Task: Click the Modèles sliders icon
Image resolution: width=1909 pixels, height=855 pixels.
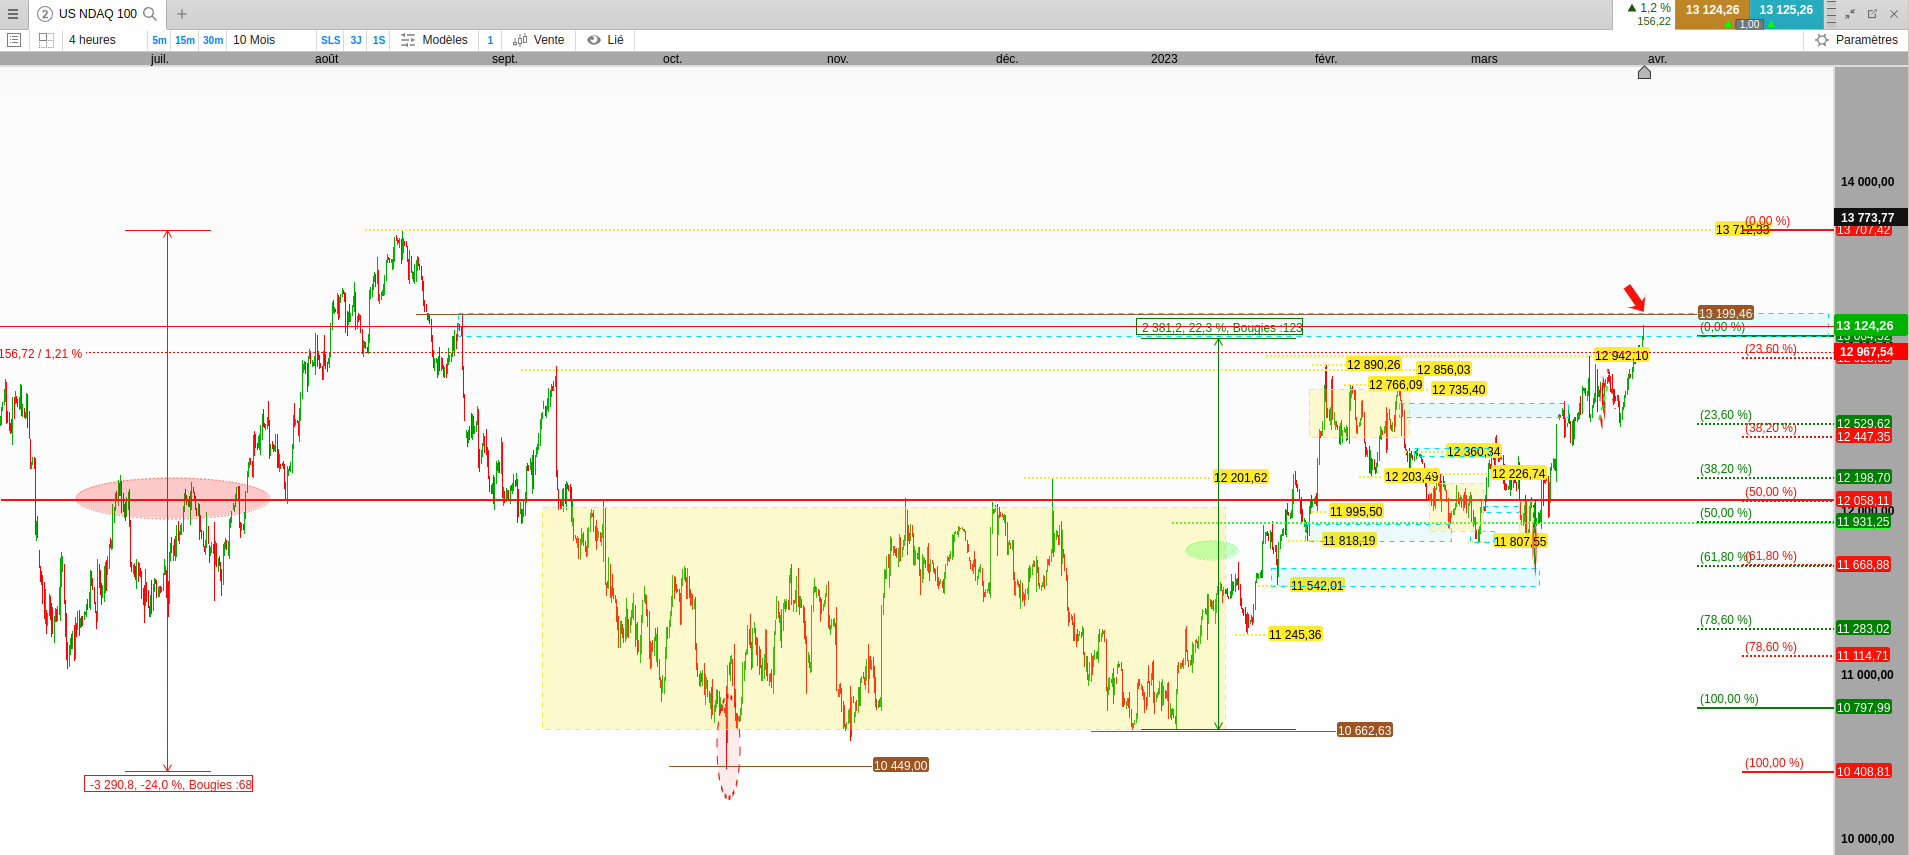Action: 408,40
